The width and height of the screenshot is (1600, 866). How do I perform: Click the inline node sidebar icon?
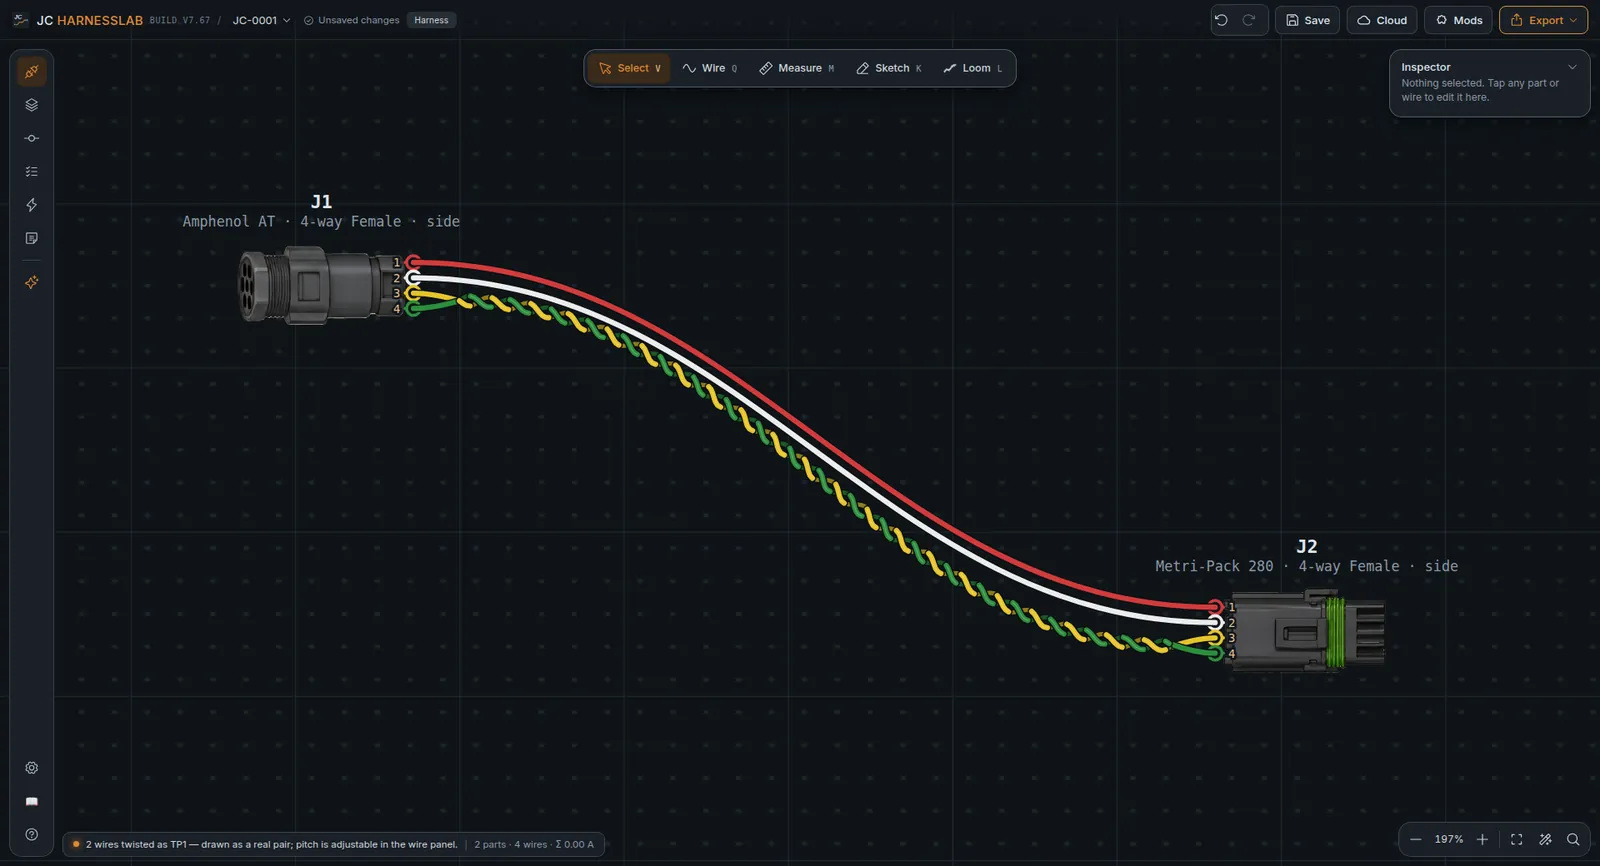(32, 139)
